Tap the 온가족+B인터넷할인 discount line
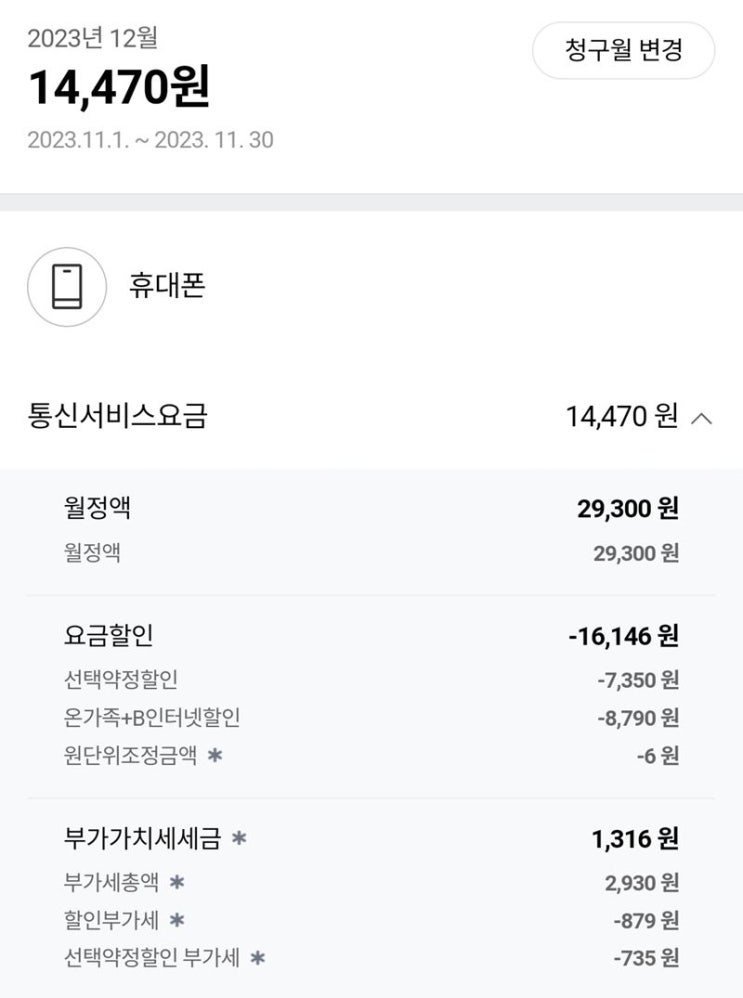Viewport: 743px width, 998px height. tap(152, 717)
